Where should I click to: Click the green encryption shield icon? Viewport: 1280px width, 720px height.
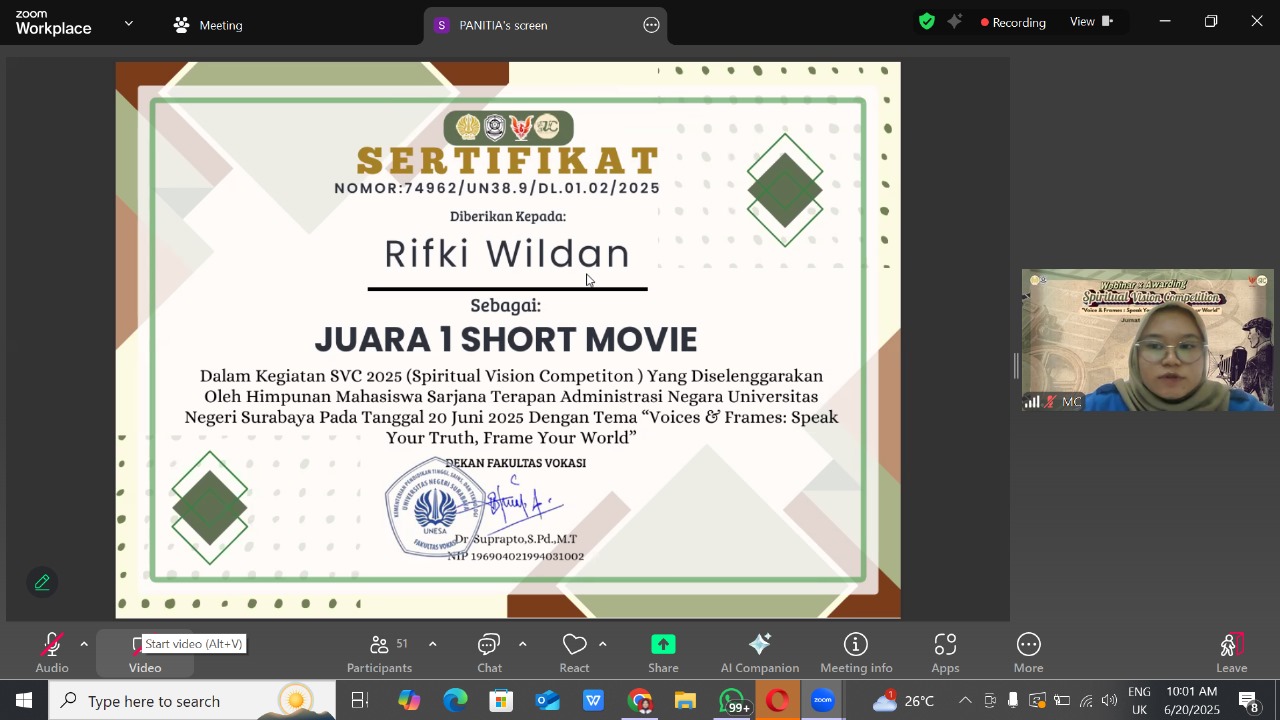click(x=927, y=22)
